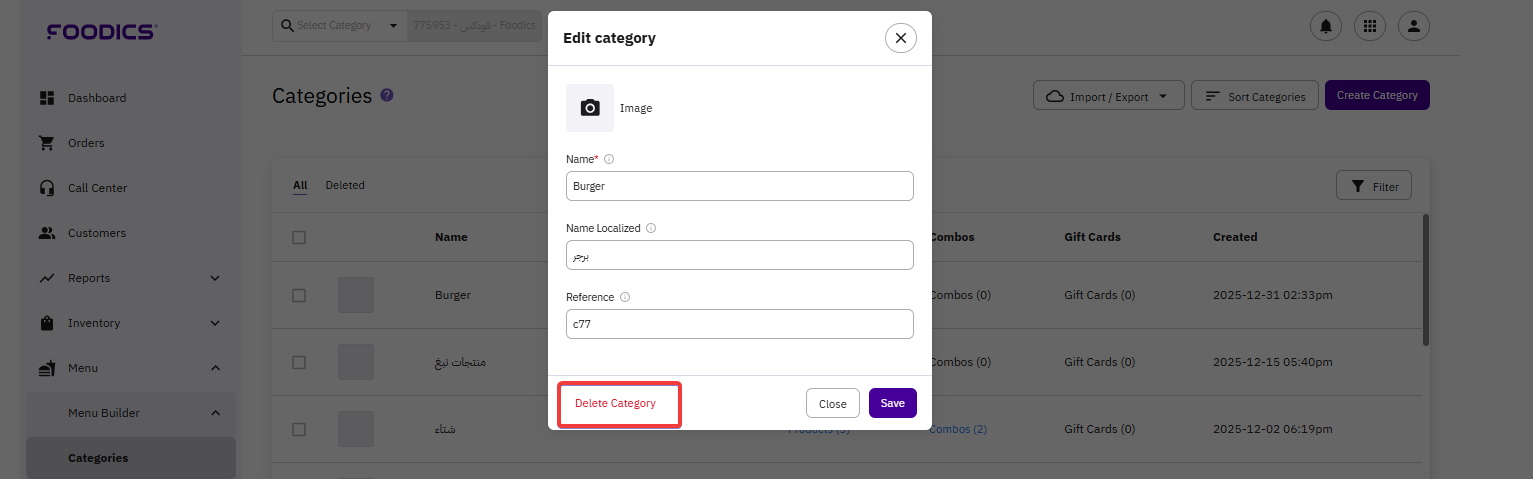Switch to the Deleted tab
This screenshot has width=1533, height=479.
point(345,185)
